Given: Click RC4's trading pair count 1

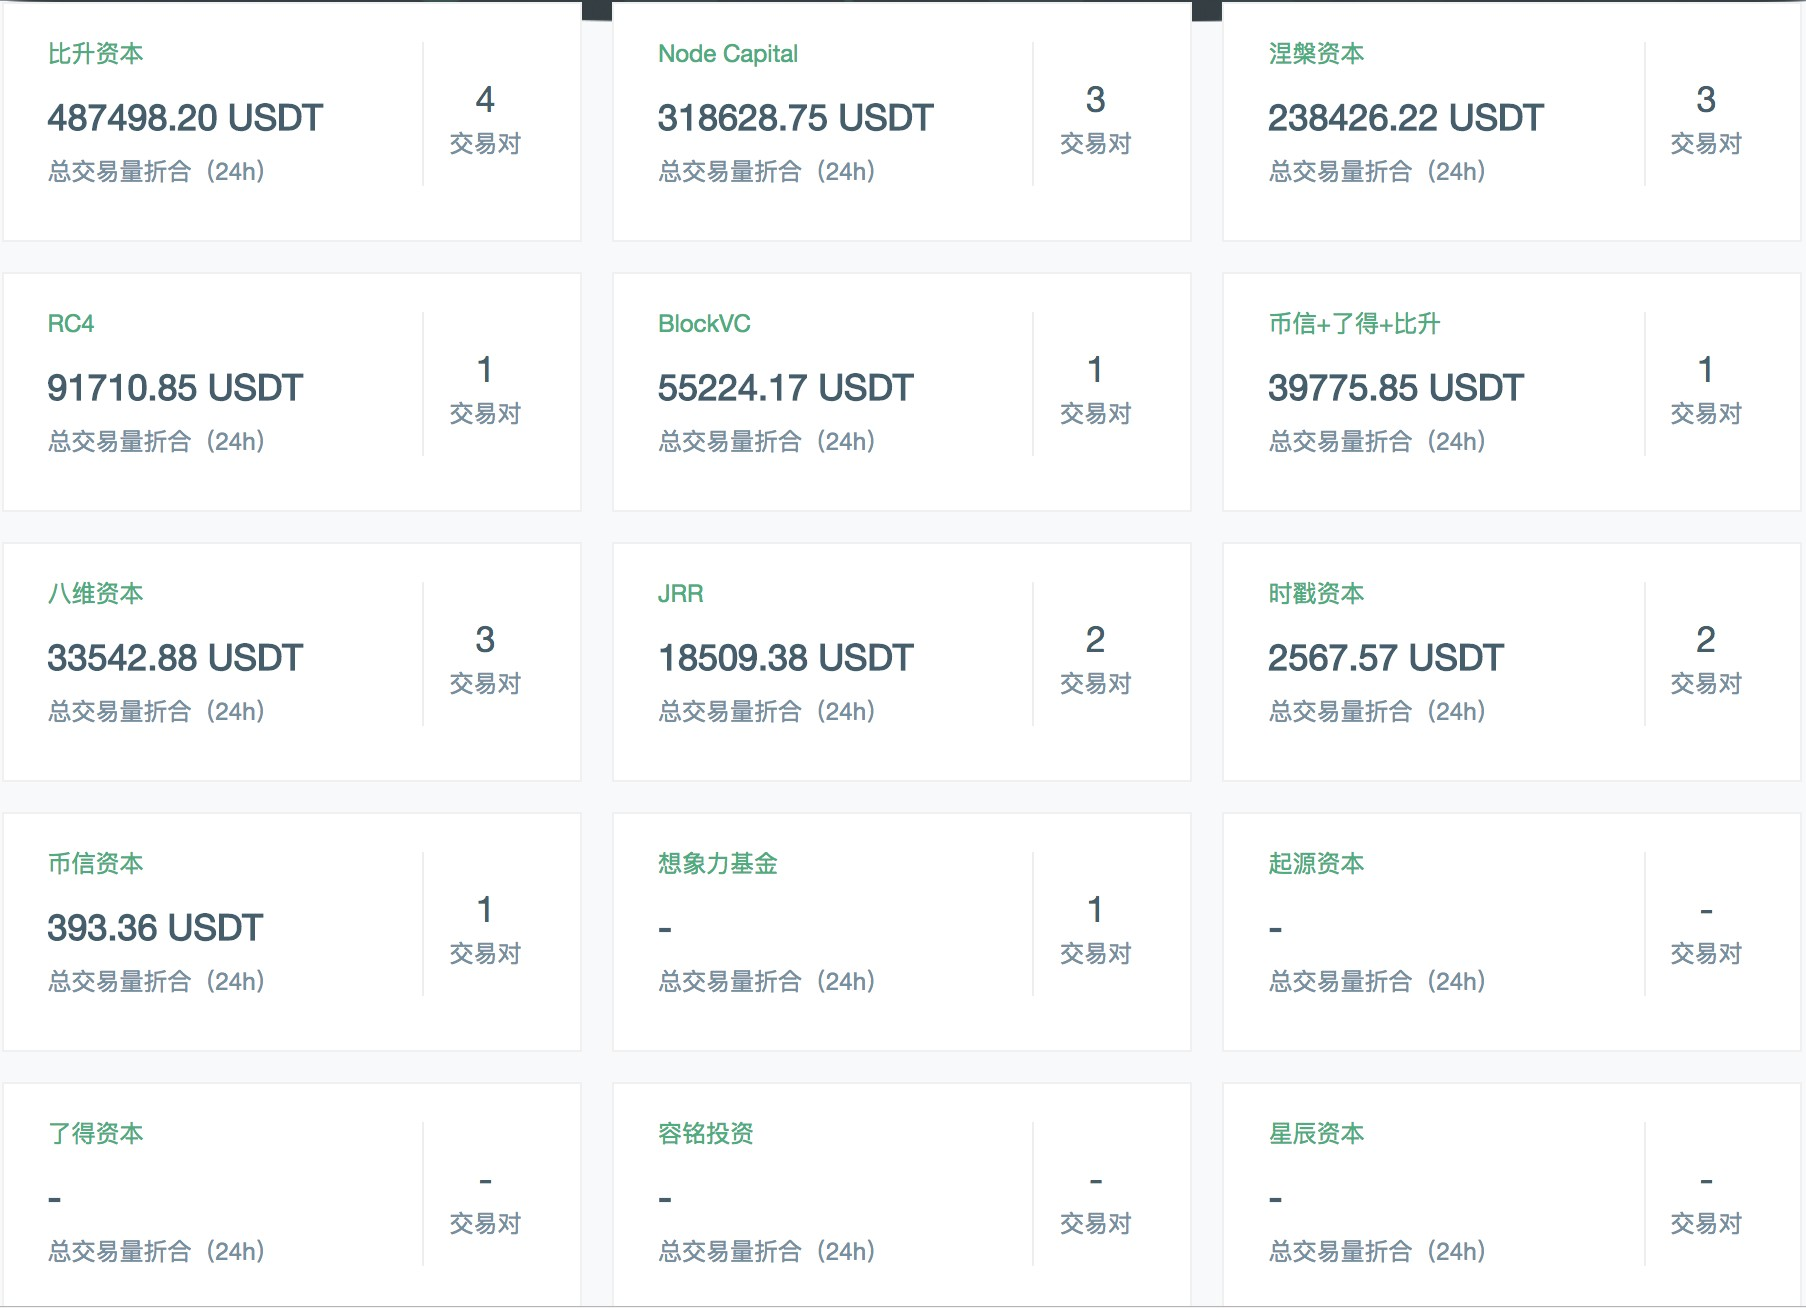Looking at the screenshot, I should coord(485,370).
